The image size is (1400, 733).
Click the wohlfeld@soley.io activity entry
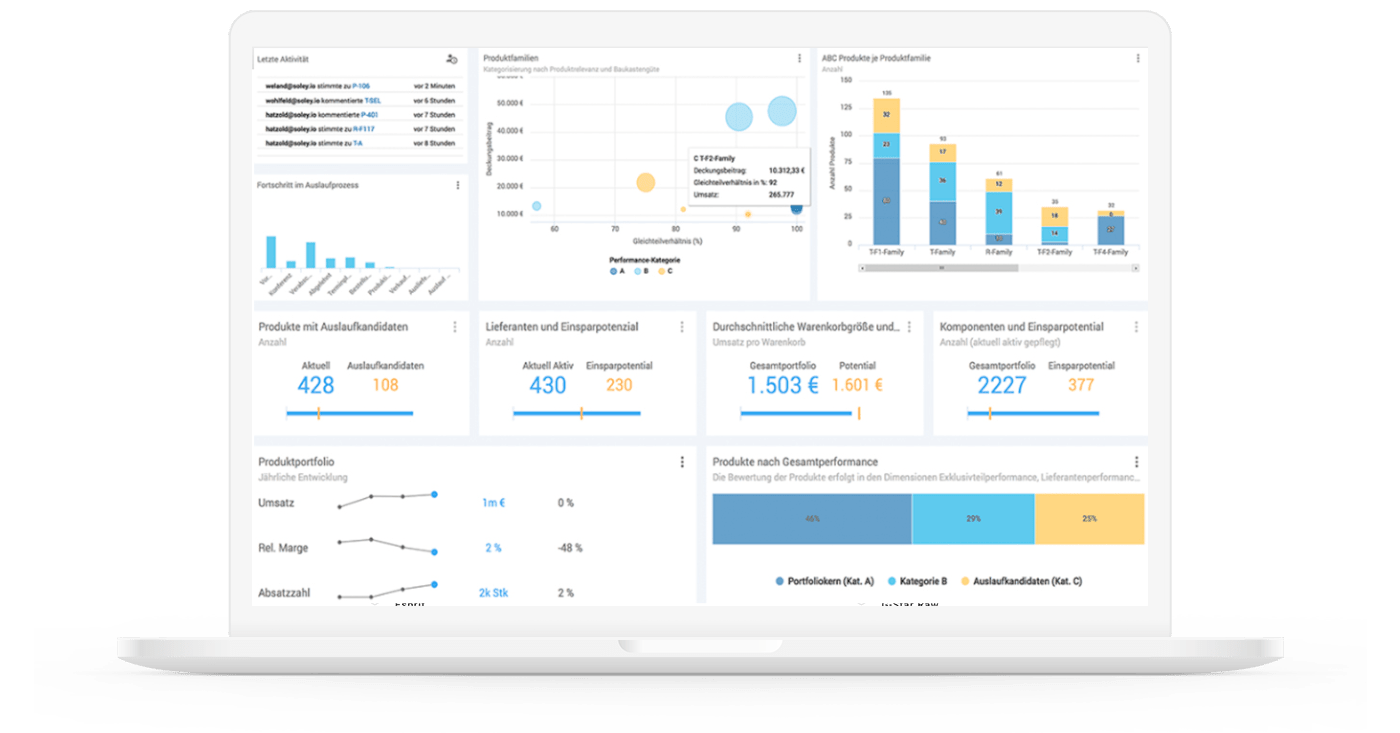(360, 101)
